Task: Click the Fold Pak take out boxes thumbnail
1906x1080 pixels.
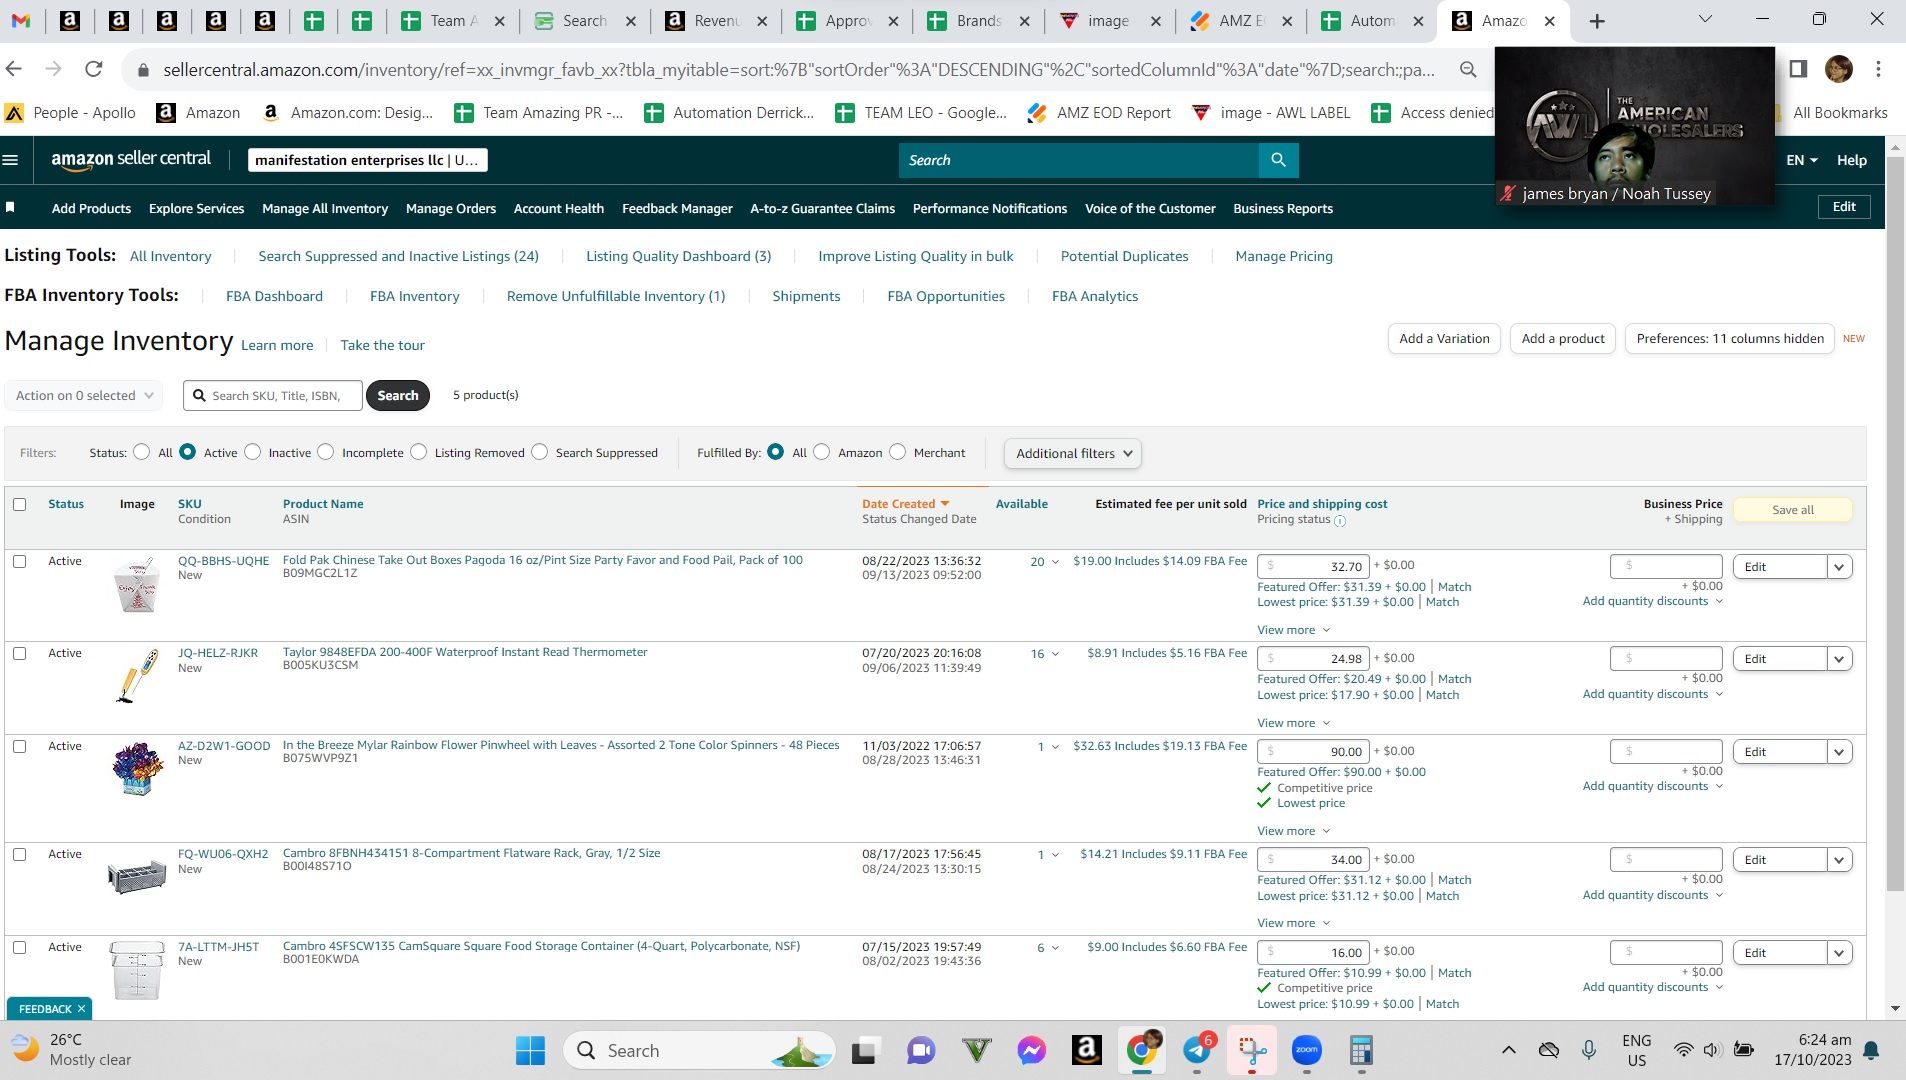Action: pos(137,586)
